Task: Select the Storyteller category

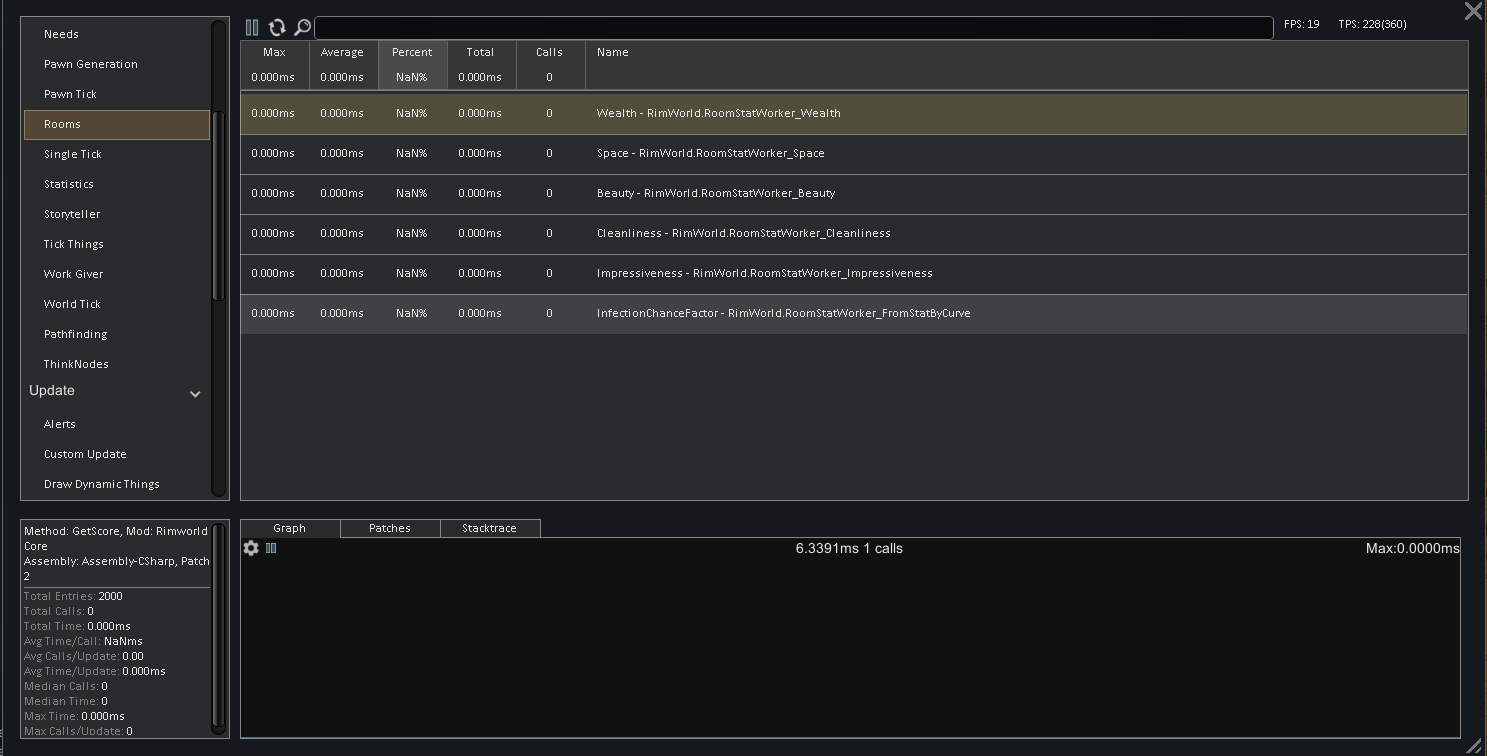Action: pos(117,214)
